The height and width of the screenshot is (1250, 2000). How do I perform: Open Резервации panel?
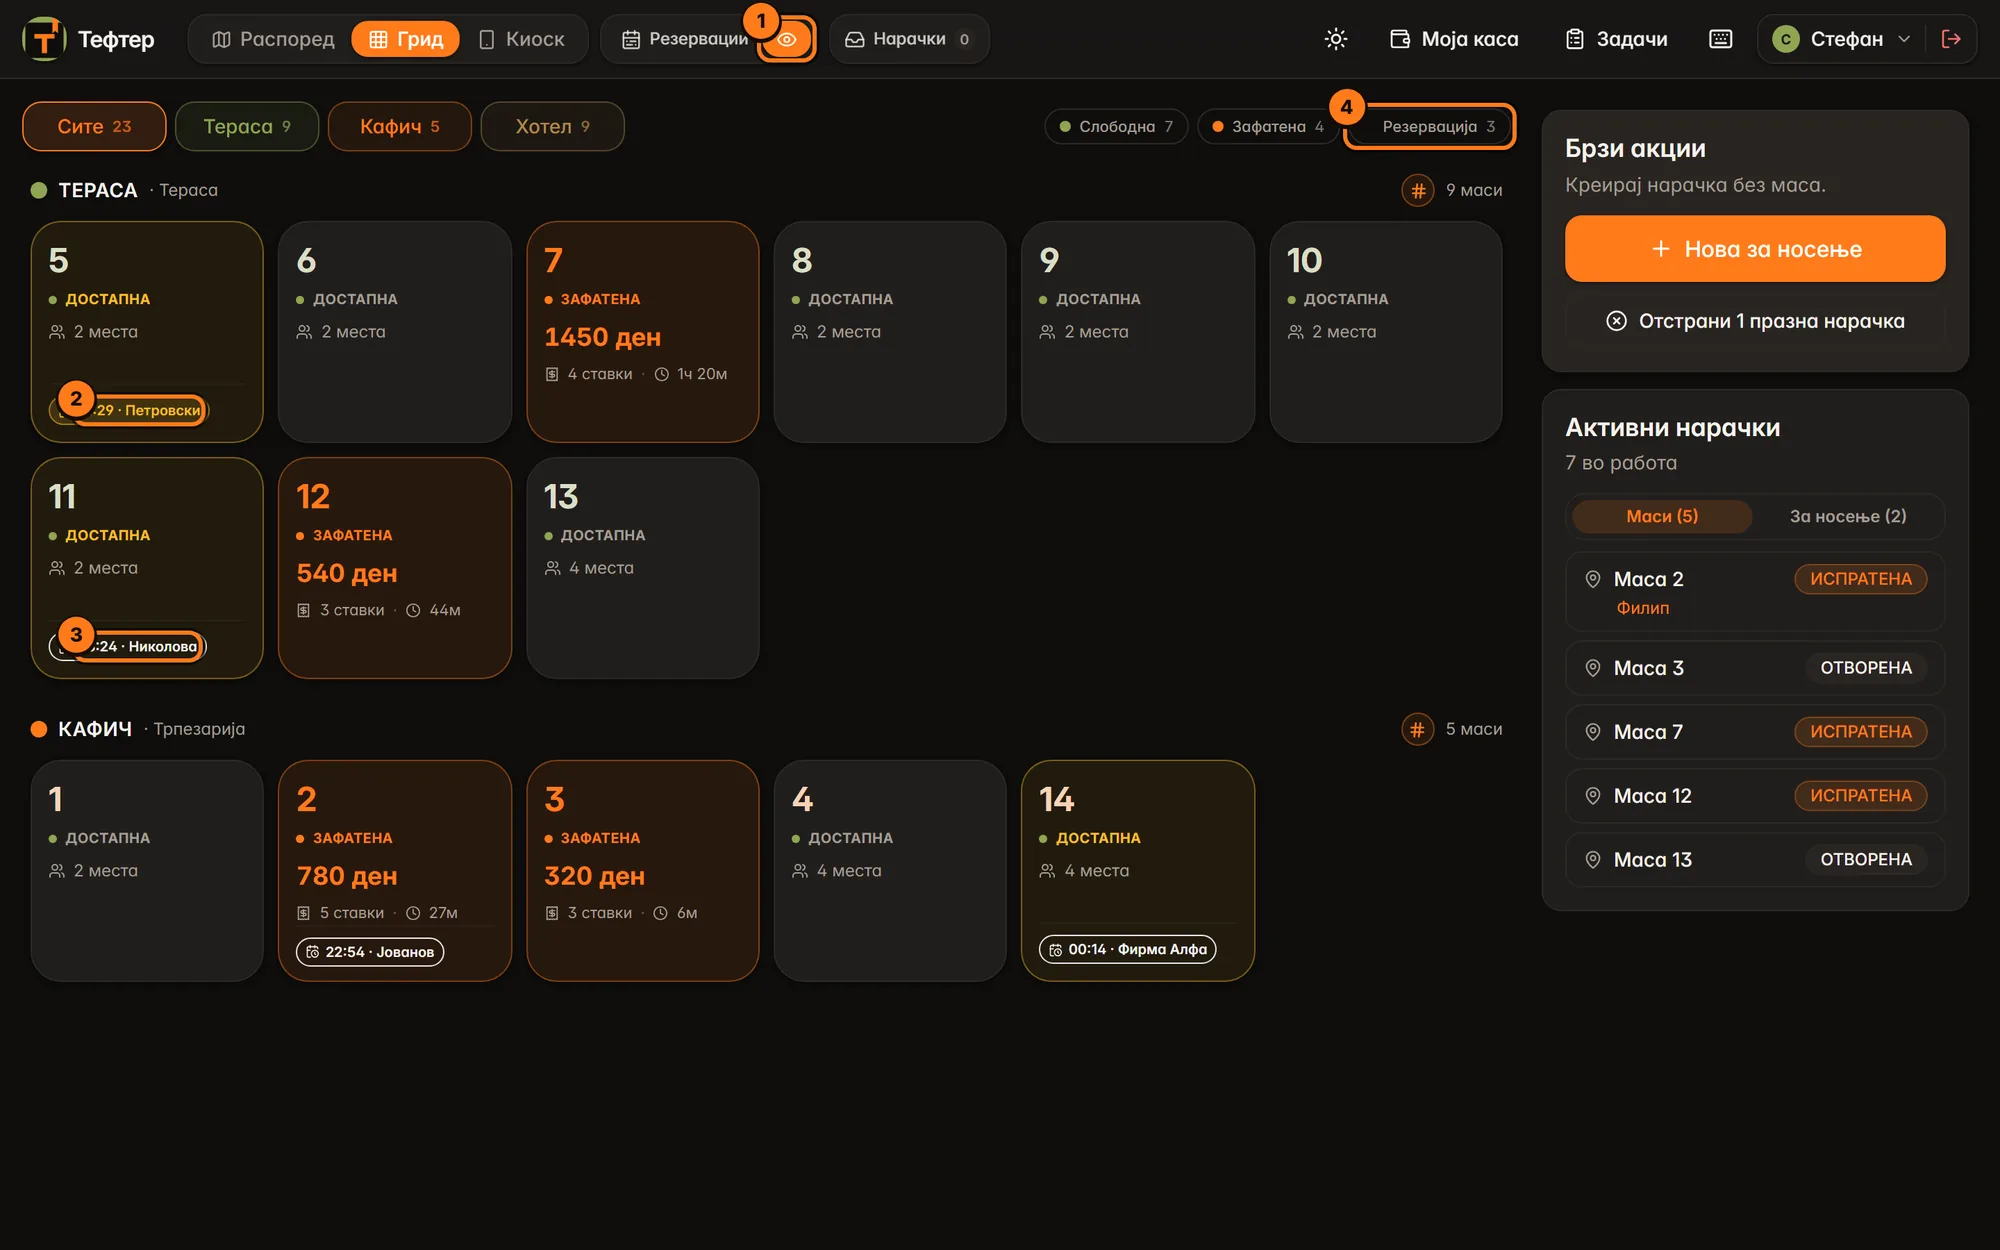684,39
